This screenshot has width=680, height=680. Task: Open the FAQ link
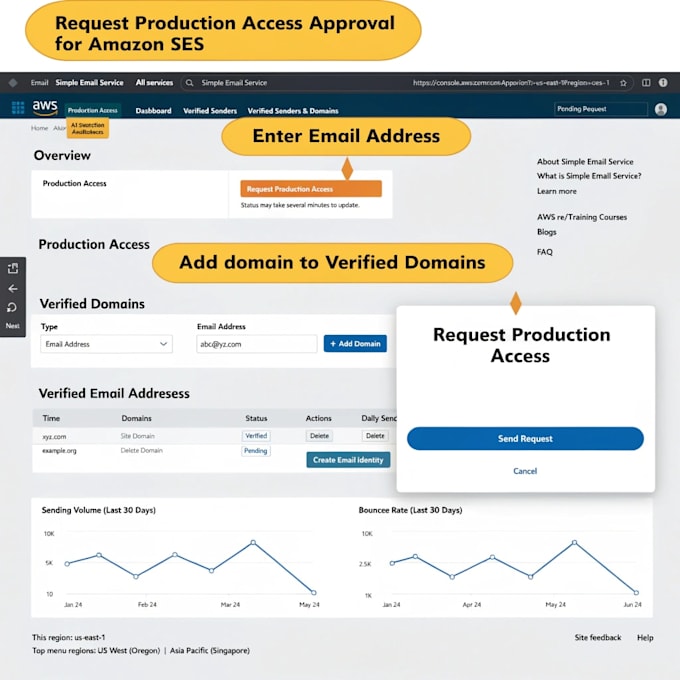pyautogui.click(x=545, y=252)
